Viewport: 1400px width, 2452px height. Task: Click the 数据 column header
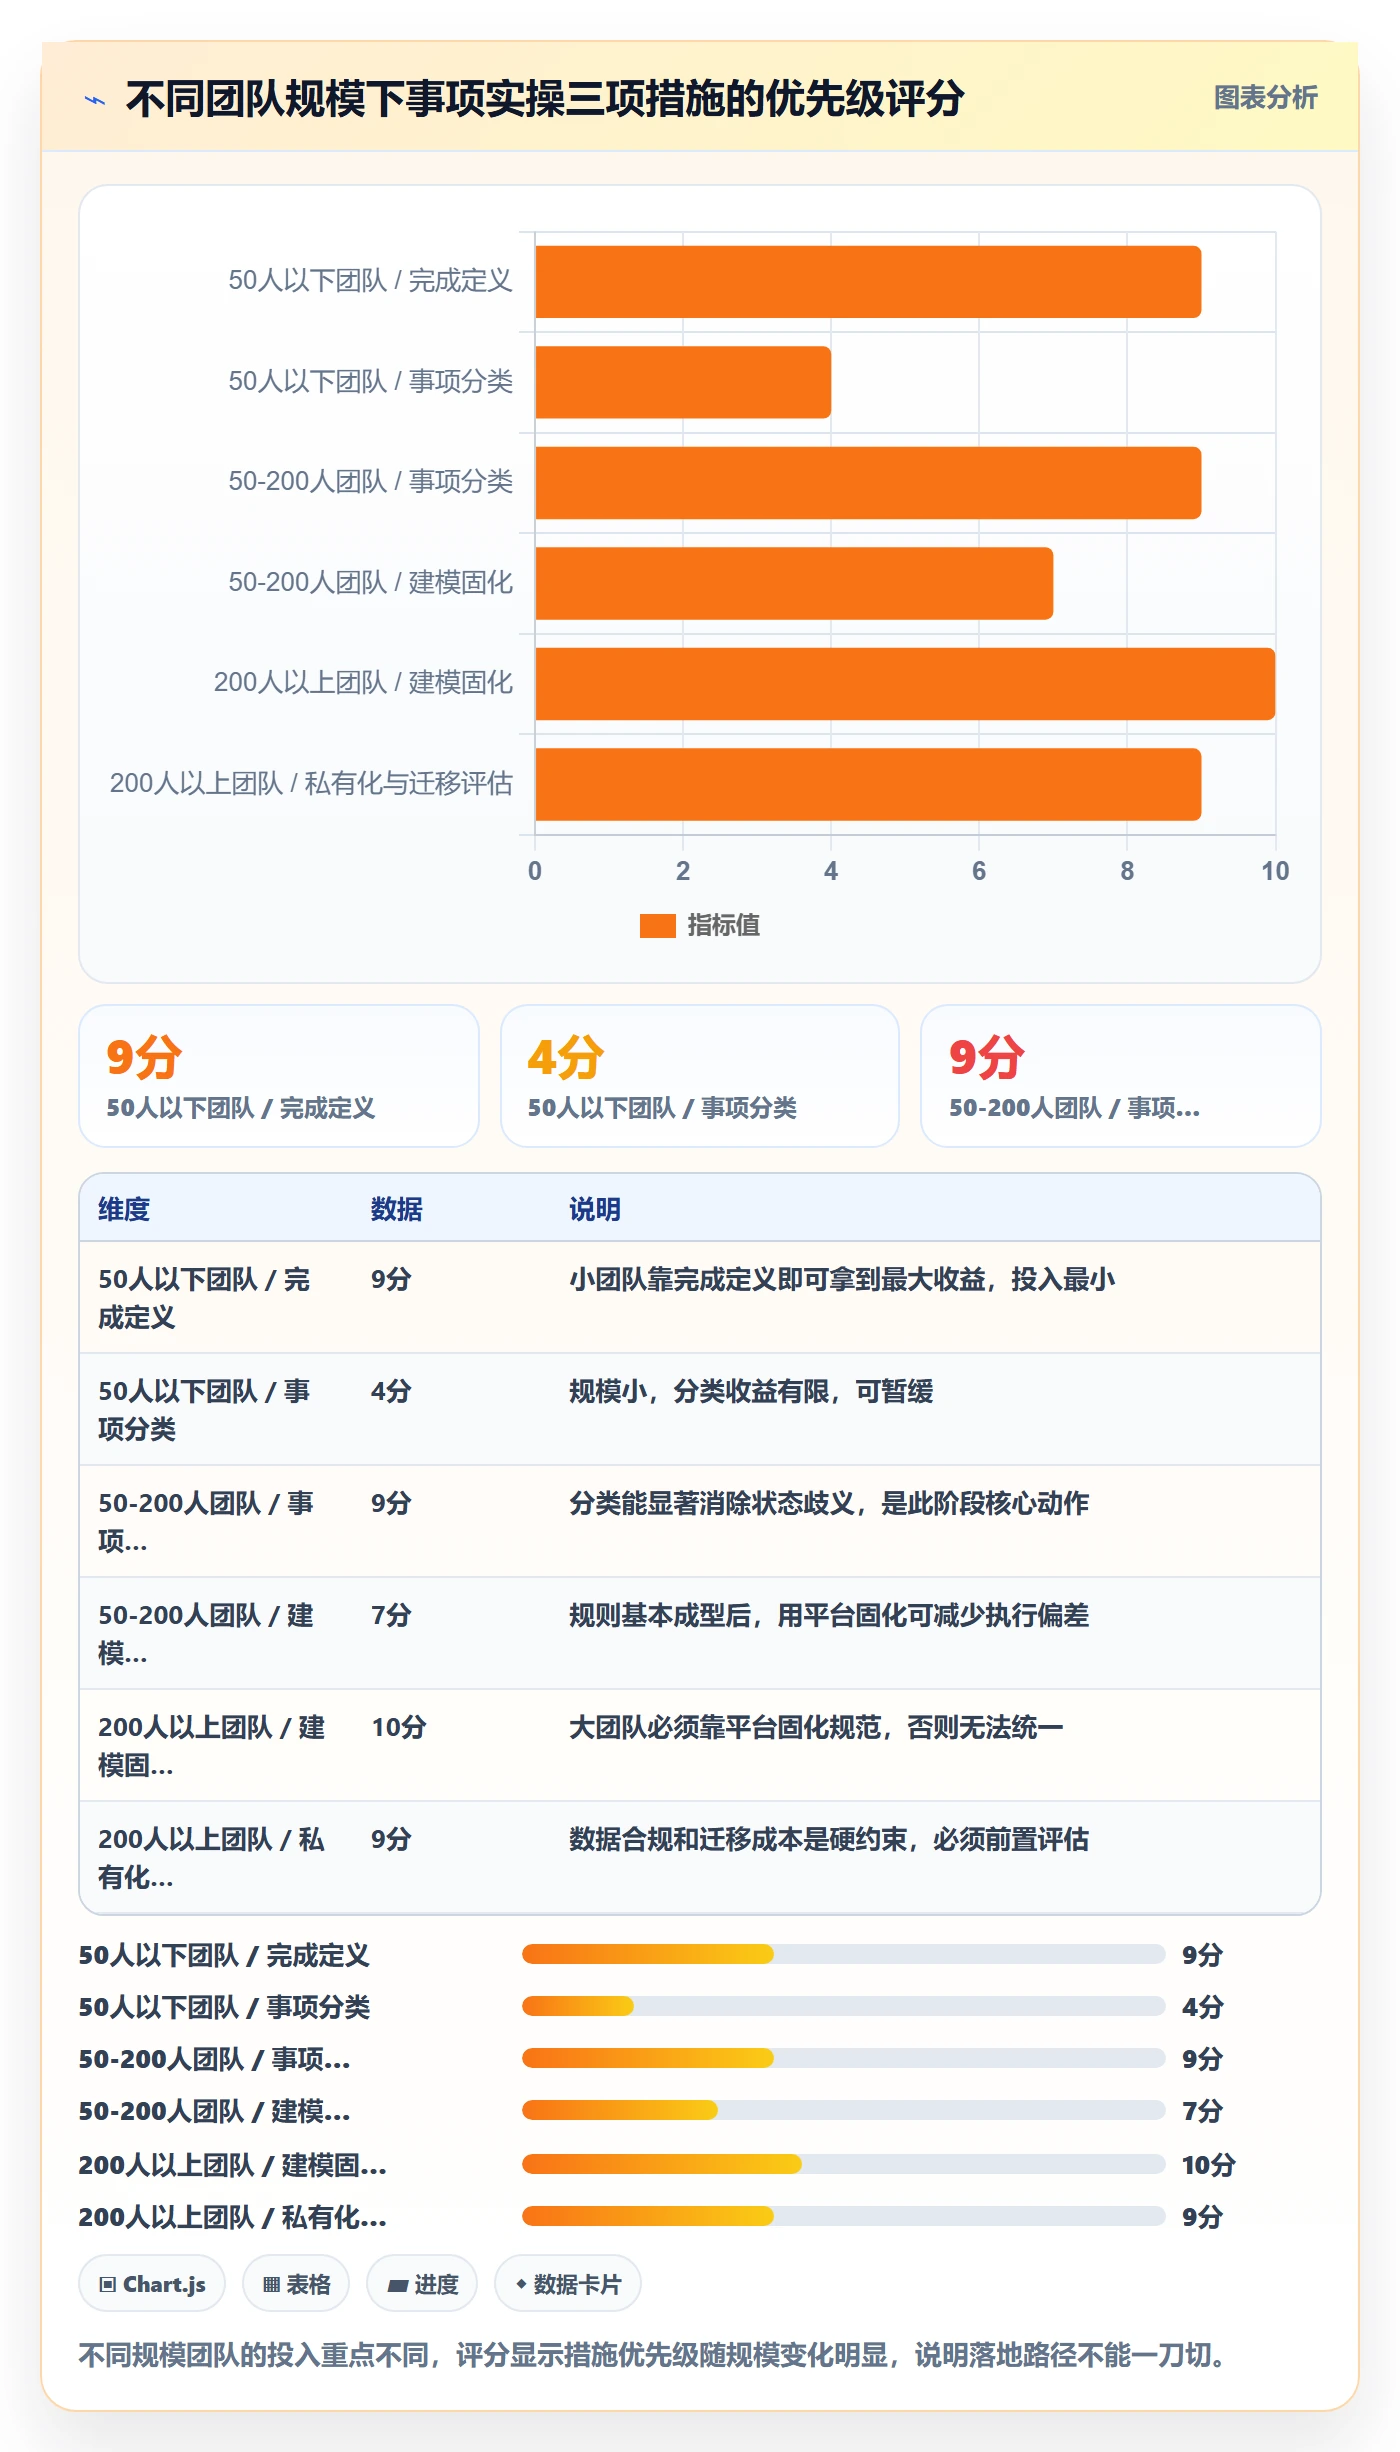coord(397,1209)
